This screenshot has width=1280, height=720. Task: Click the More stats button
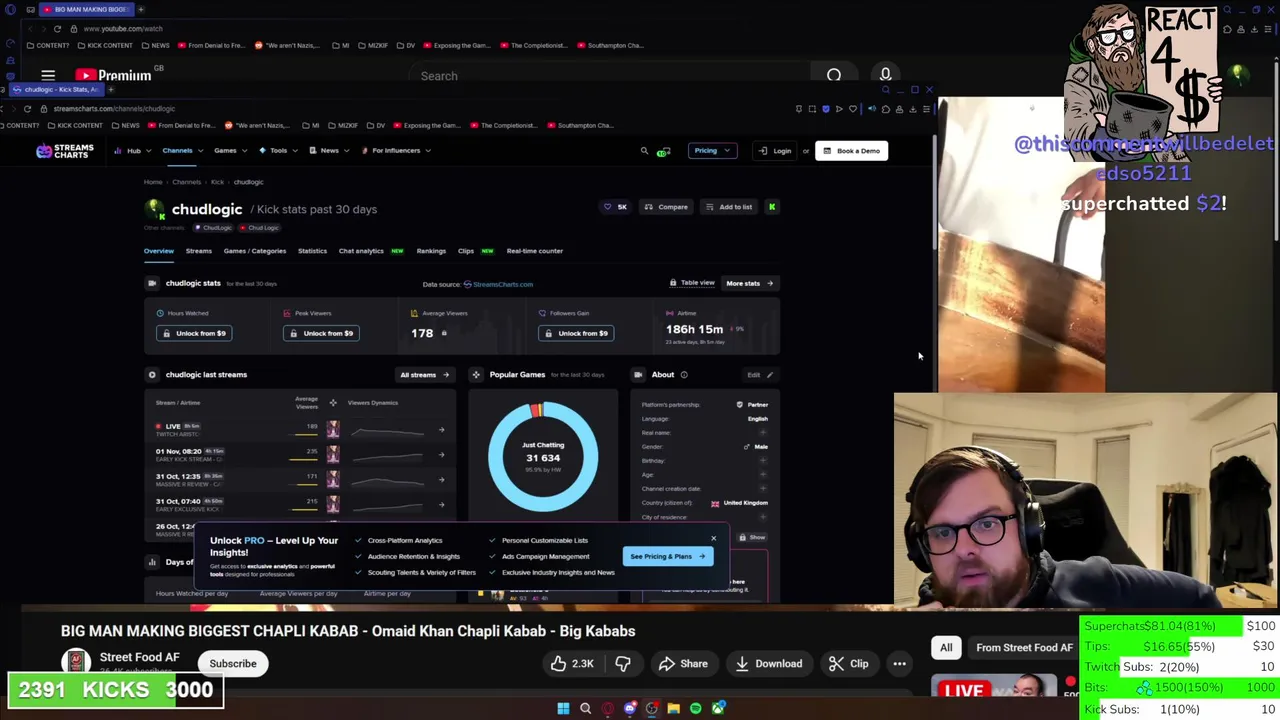click(749, 283)
